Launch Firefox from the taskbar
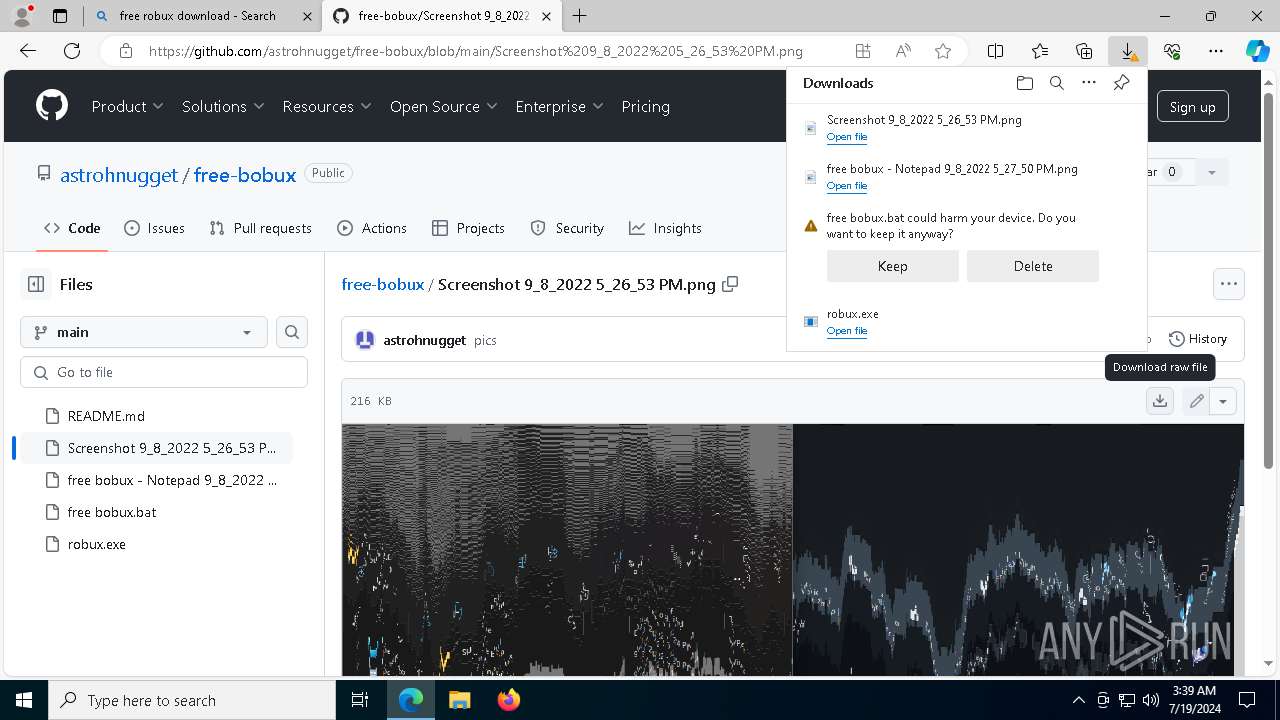 tap(508, 700)
